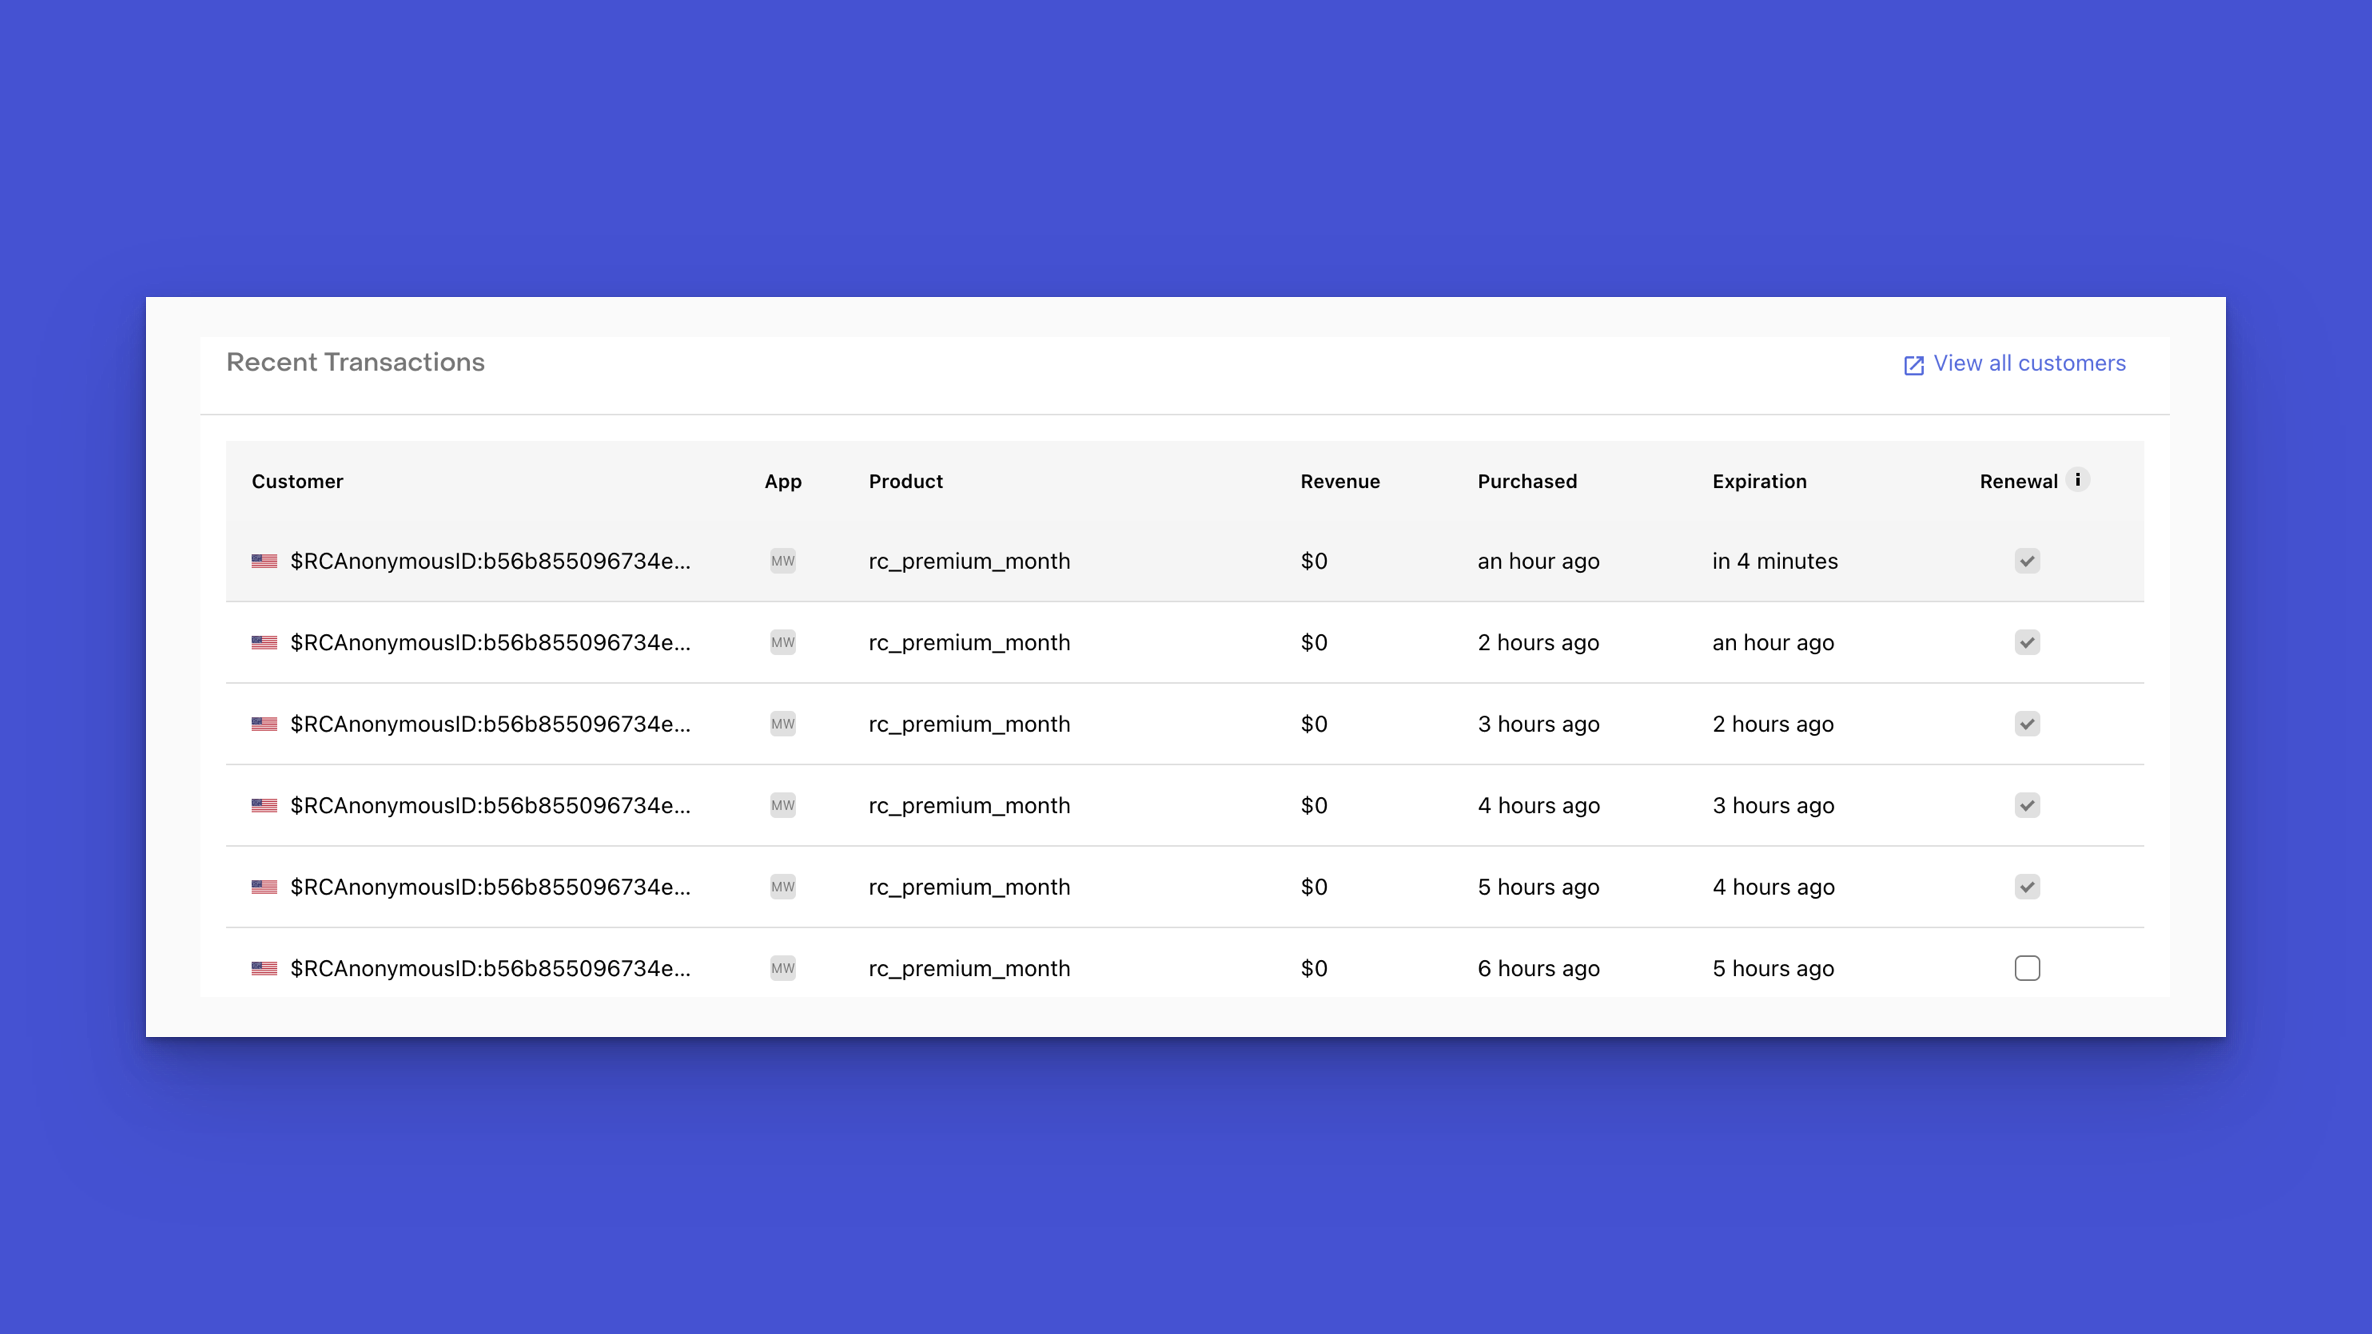Toggle renewal checkbox for the '5 hours ago' purchase
Image resolution: width=2372 pixels, height=1334 pixels.
pyautogui.click(x=2027, y=887)
